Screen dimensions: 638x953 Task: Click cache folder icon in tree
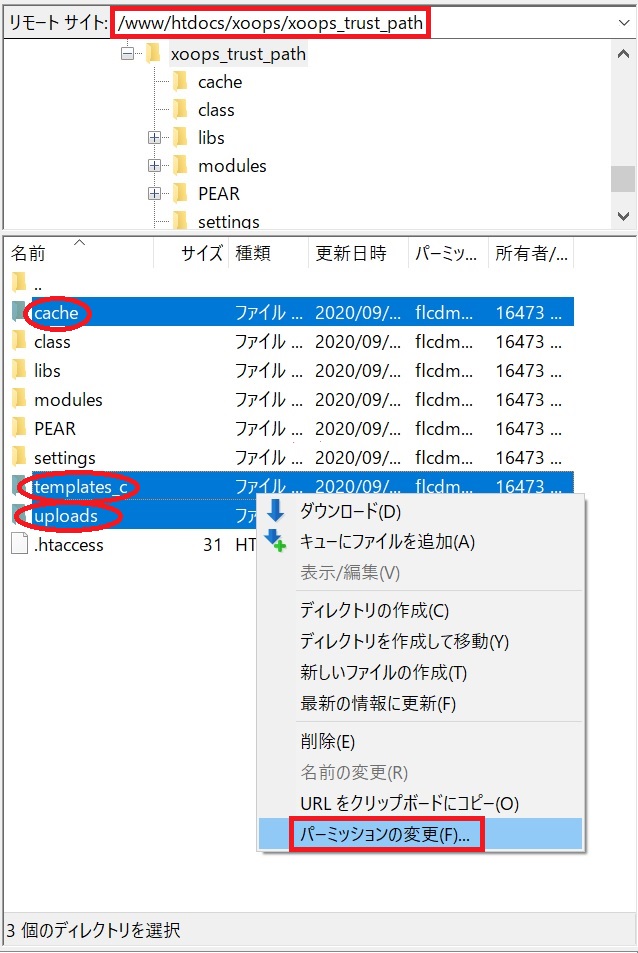tap(180, 81)
